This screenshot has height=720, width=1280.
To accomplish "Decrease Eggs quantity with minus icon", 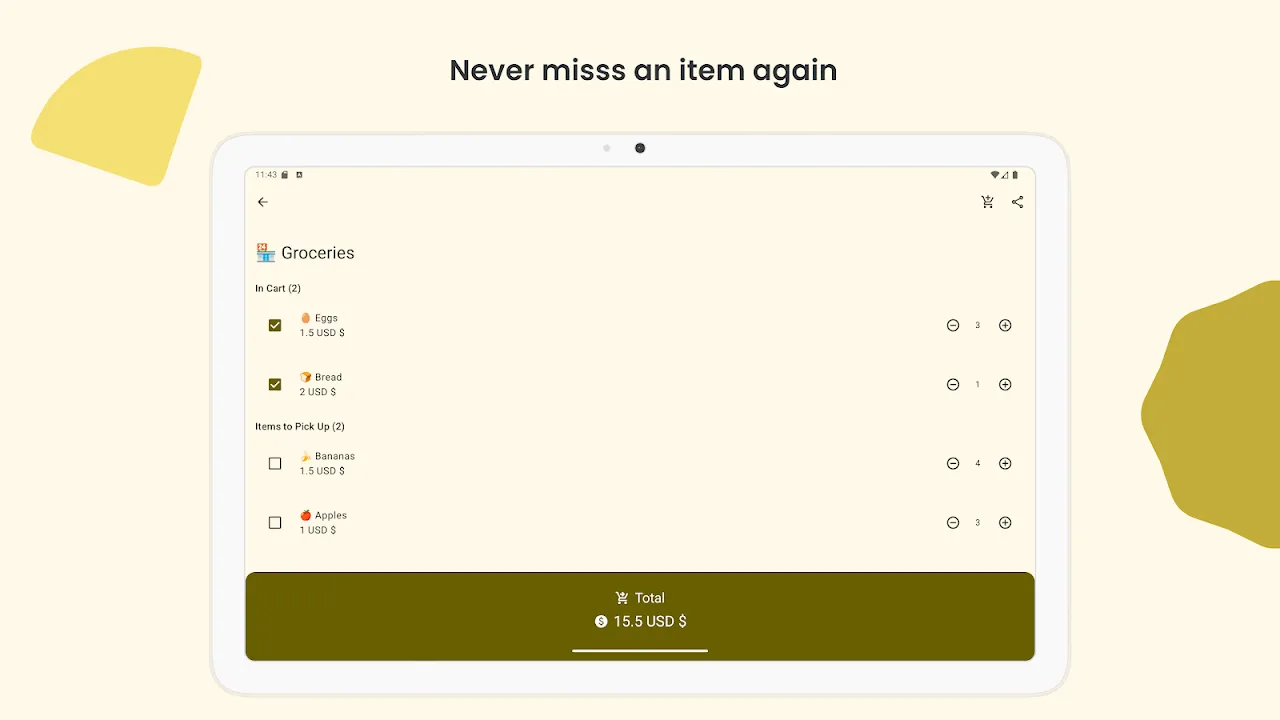I will pyautogui.click(x=953, y=325).
